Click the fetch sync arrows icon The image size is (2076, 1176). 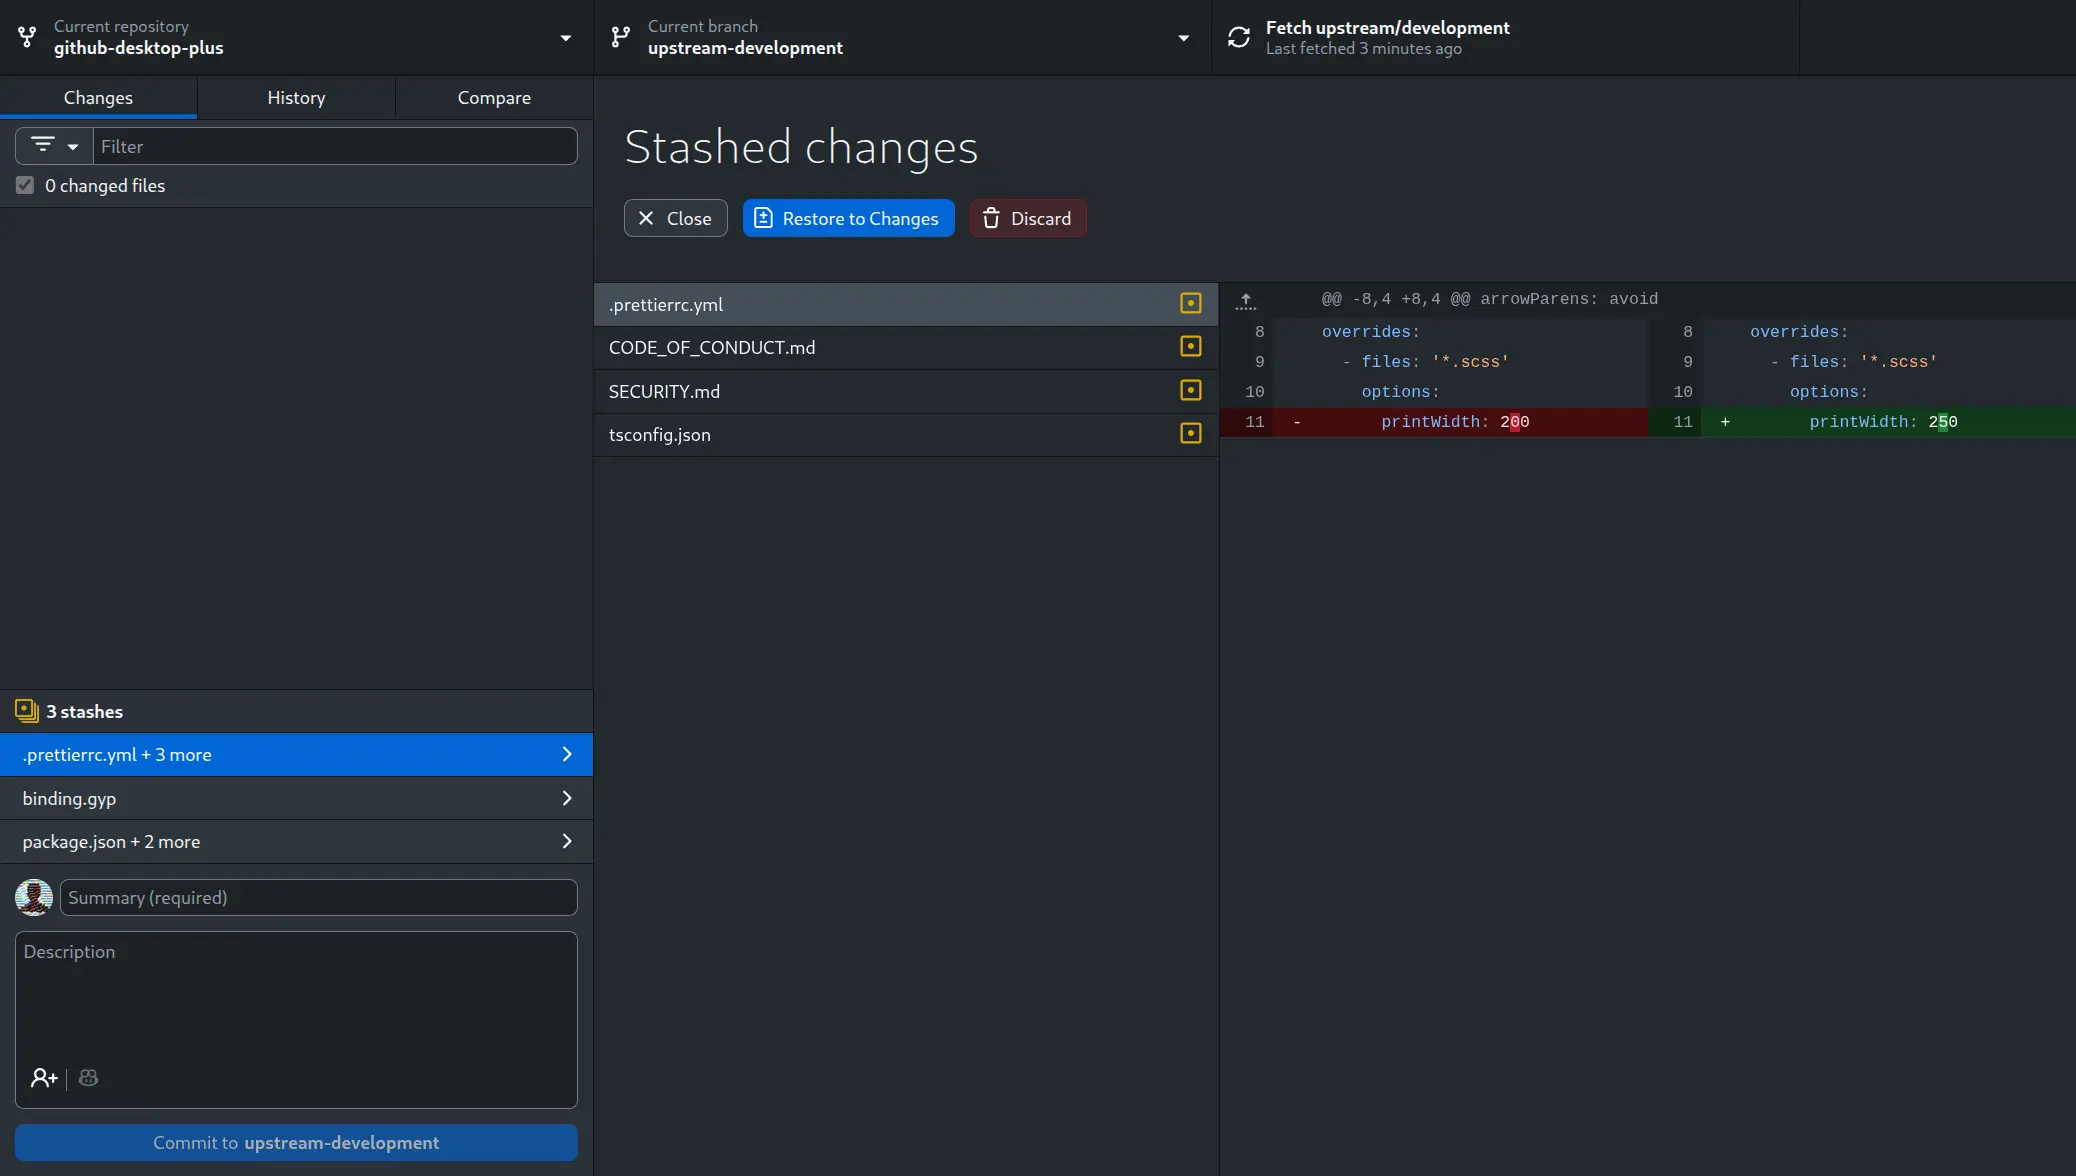coord(1239,37)
